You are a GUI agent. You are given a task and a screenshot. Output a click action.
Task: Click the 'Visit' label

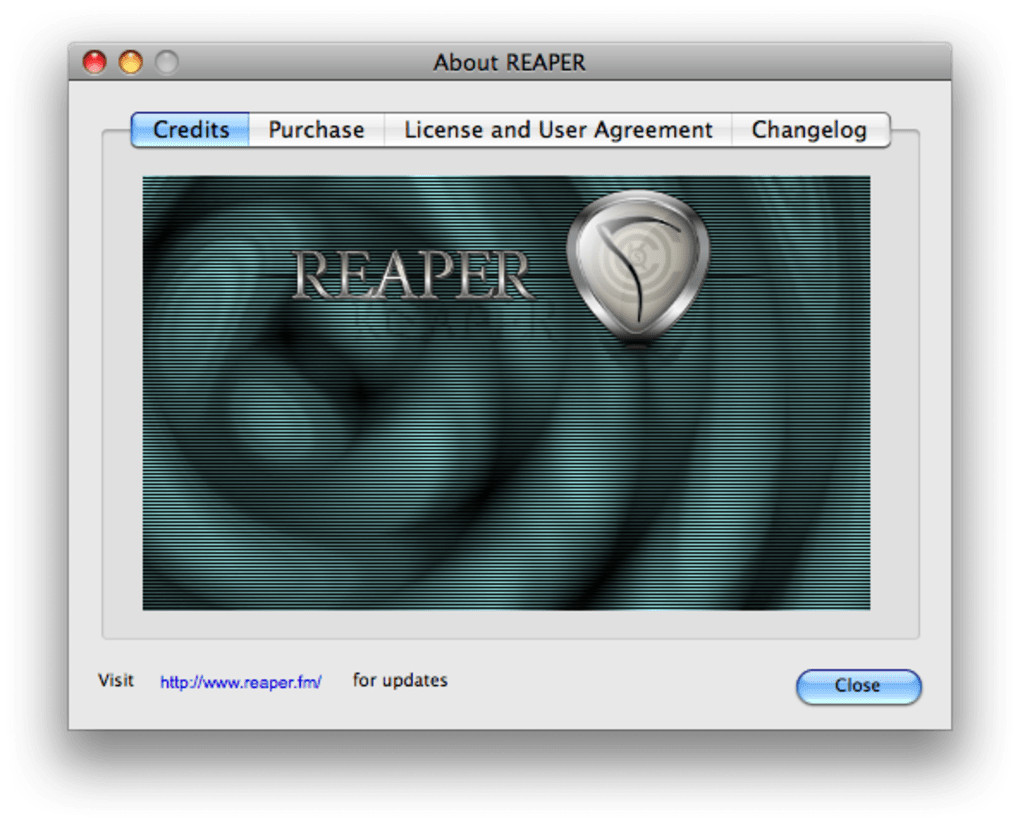[116, 680]
